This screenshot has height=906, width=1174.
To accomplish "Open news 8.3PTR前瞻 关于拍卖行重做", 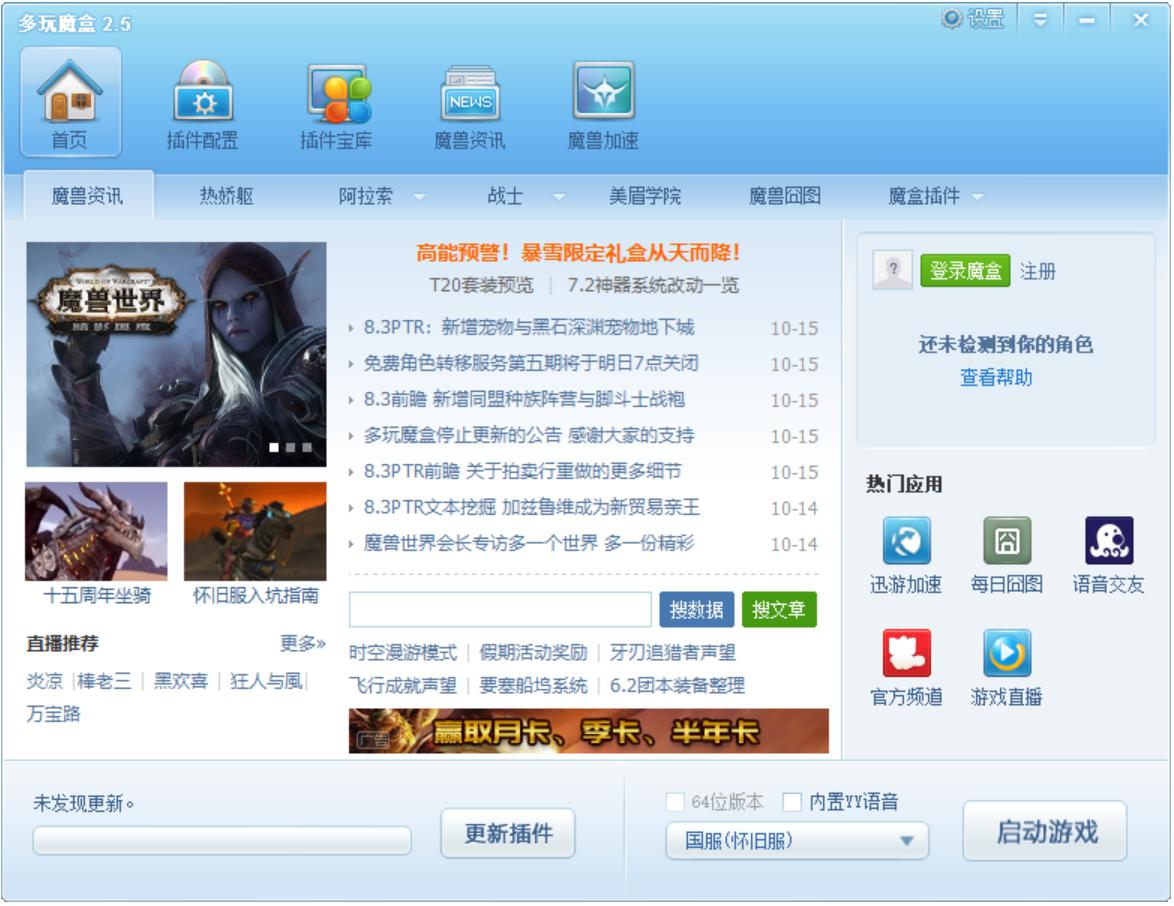I will point(523,471).
